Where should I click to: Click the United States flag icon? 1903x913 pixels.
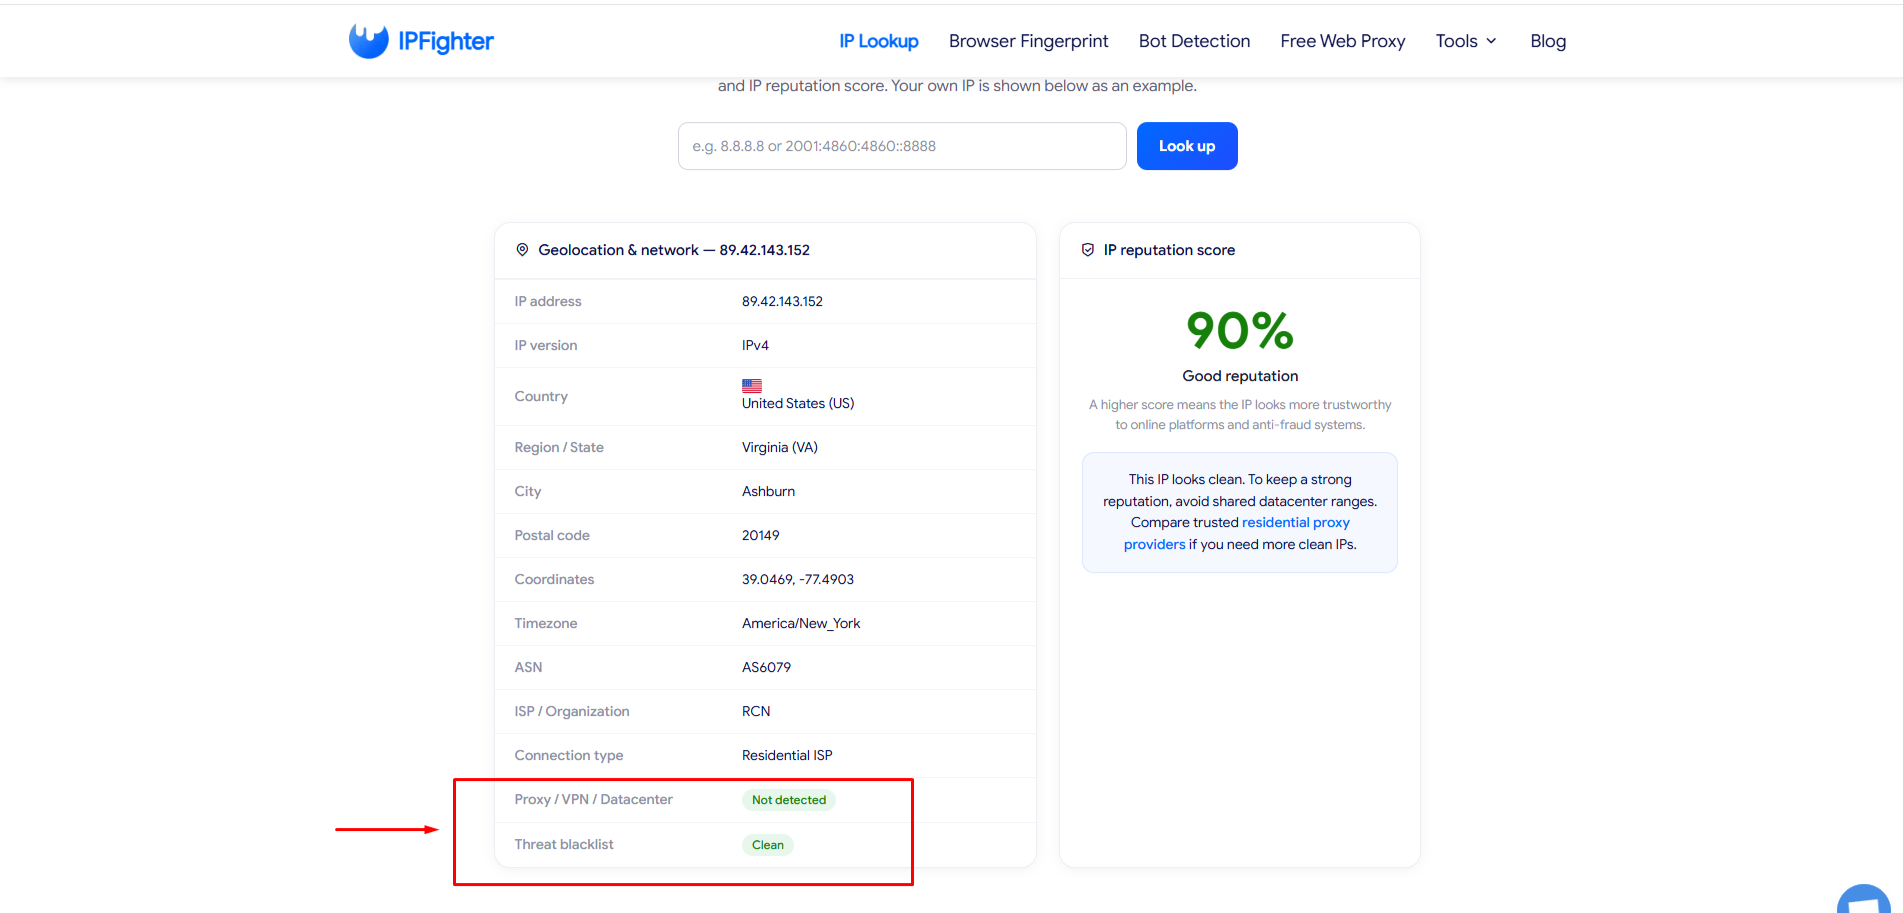(x=752, y=386)
